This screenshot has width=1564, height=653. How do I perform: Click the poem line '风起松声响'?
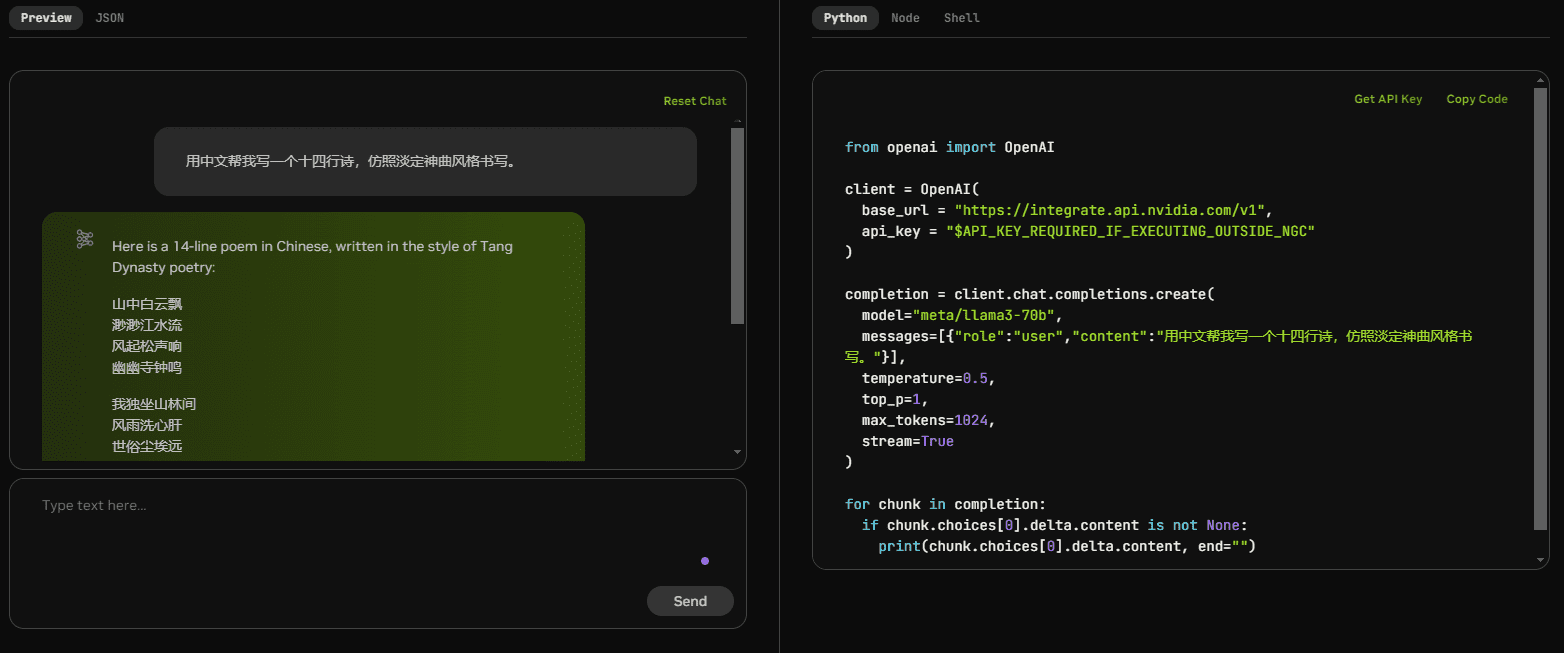147,346
